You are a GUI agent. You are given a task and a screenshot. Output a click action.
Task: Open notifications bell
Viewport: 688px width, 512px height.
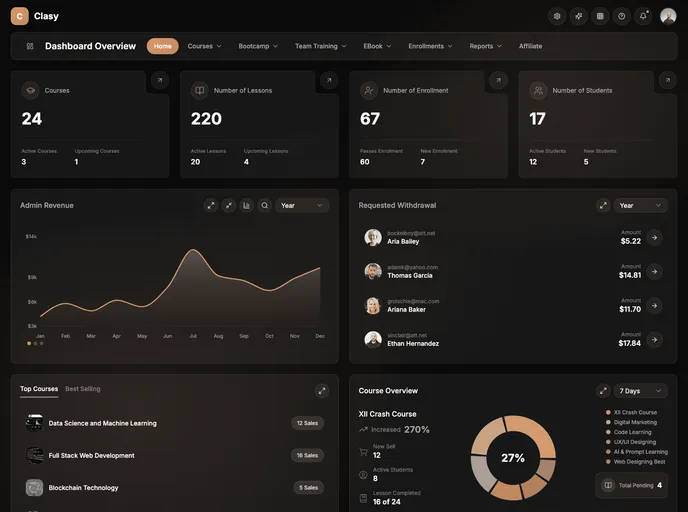click(x=643, y=16)
